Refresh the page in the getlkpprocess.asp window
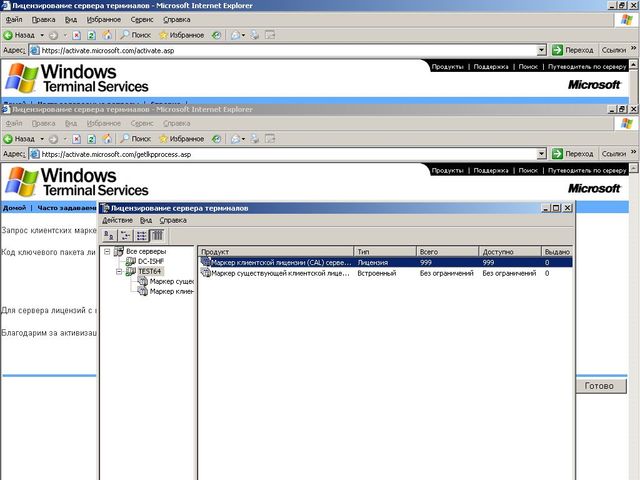This screenshot has height=480, width=640. tap(91, 139)
